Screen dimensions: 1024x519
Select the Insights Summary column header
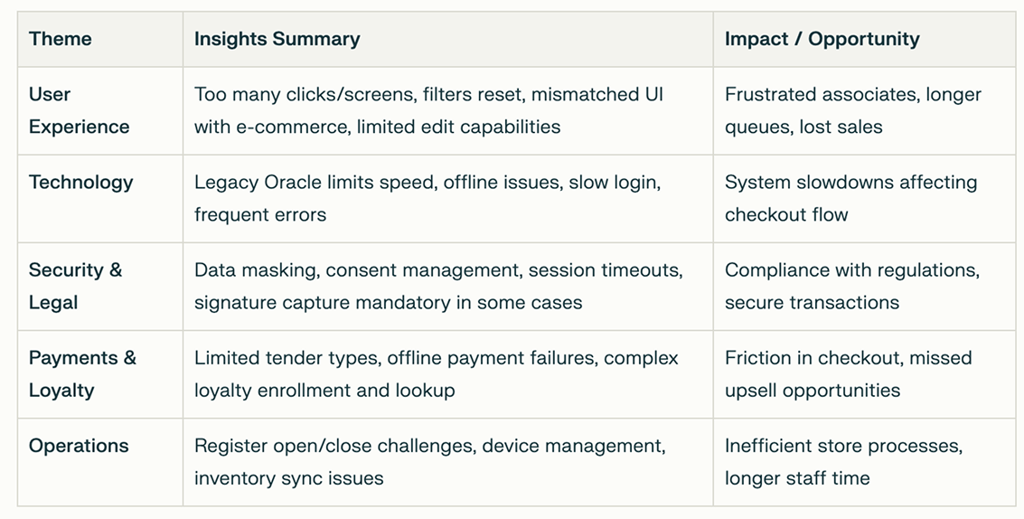pyautogui.click(x=277, y=39)
